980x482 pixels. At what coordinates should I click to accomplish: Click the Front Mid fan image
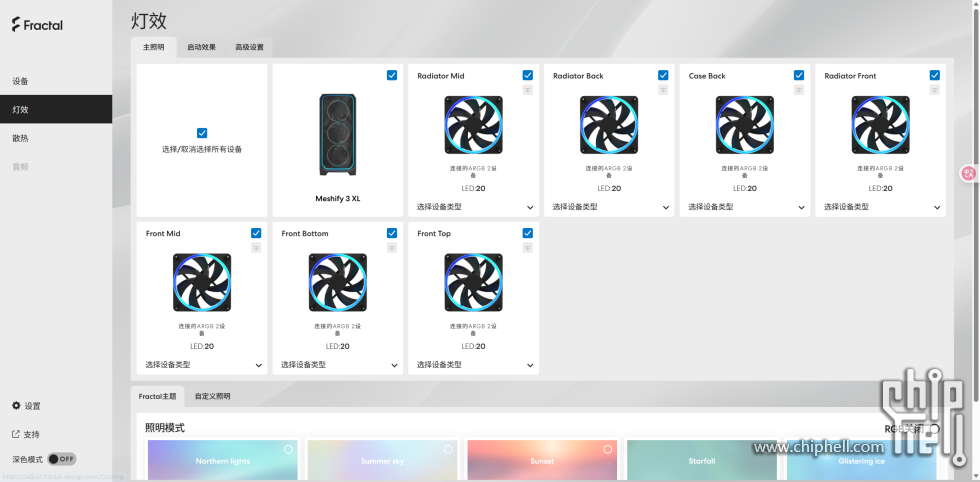pos(202,283)
